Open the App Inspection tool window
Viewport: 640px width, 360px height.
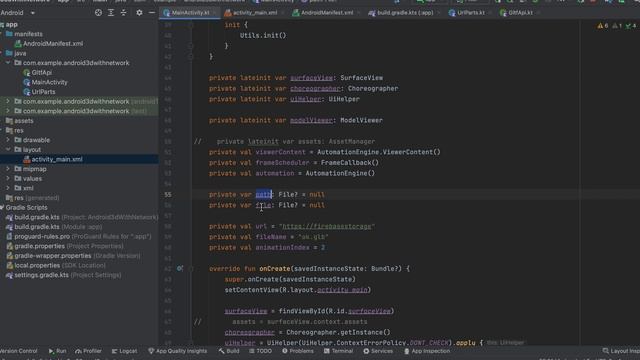pos(427,351)
